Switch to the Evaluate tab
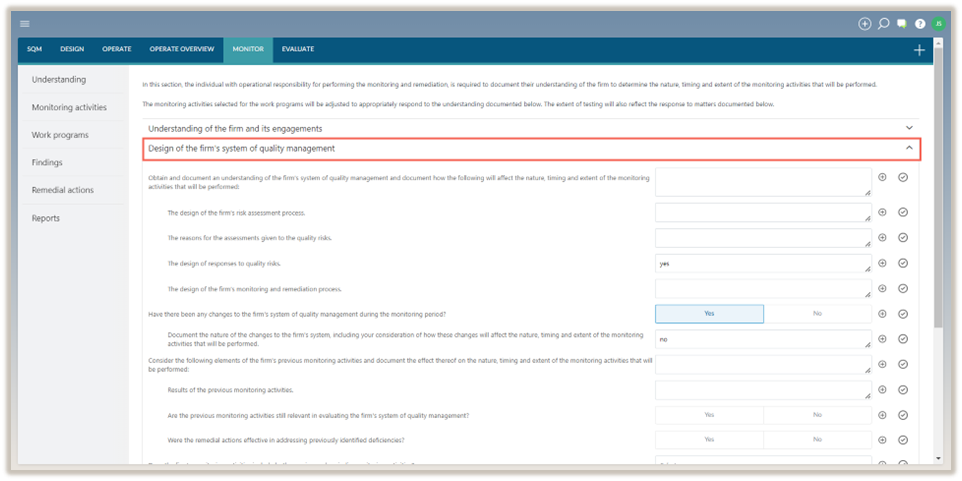962x481 pixels. tap(297, 49)
